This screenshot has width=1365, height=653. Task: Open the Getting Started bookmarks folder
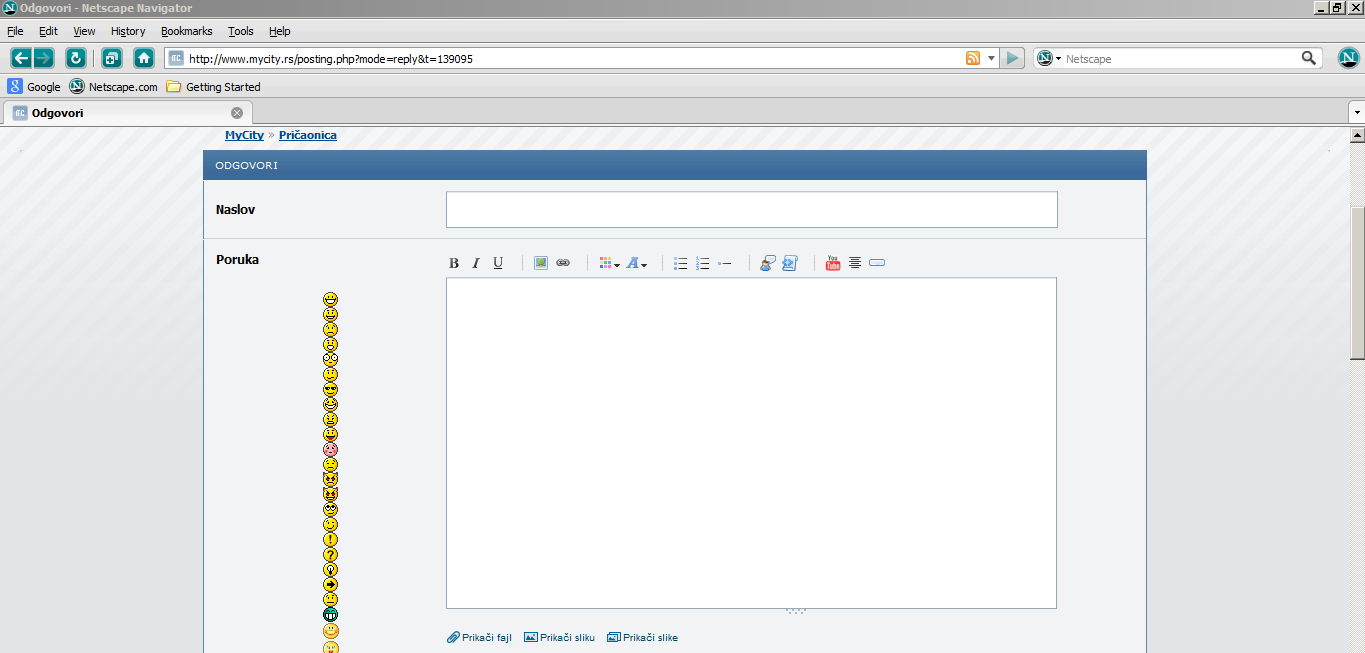point(213,87)
